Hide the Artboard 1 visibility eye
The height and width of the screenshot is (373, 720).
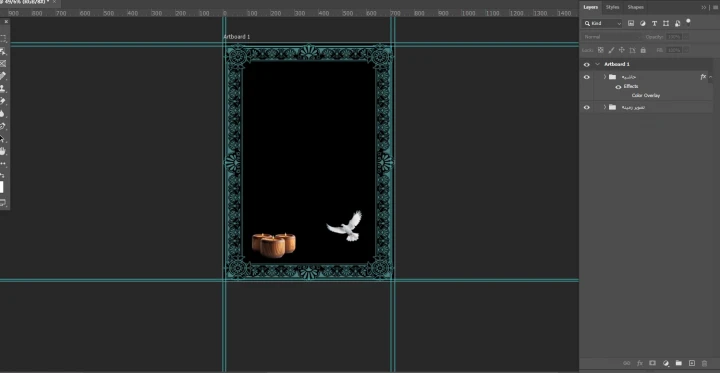pyautogui.click(x=586, y=64)
